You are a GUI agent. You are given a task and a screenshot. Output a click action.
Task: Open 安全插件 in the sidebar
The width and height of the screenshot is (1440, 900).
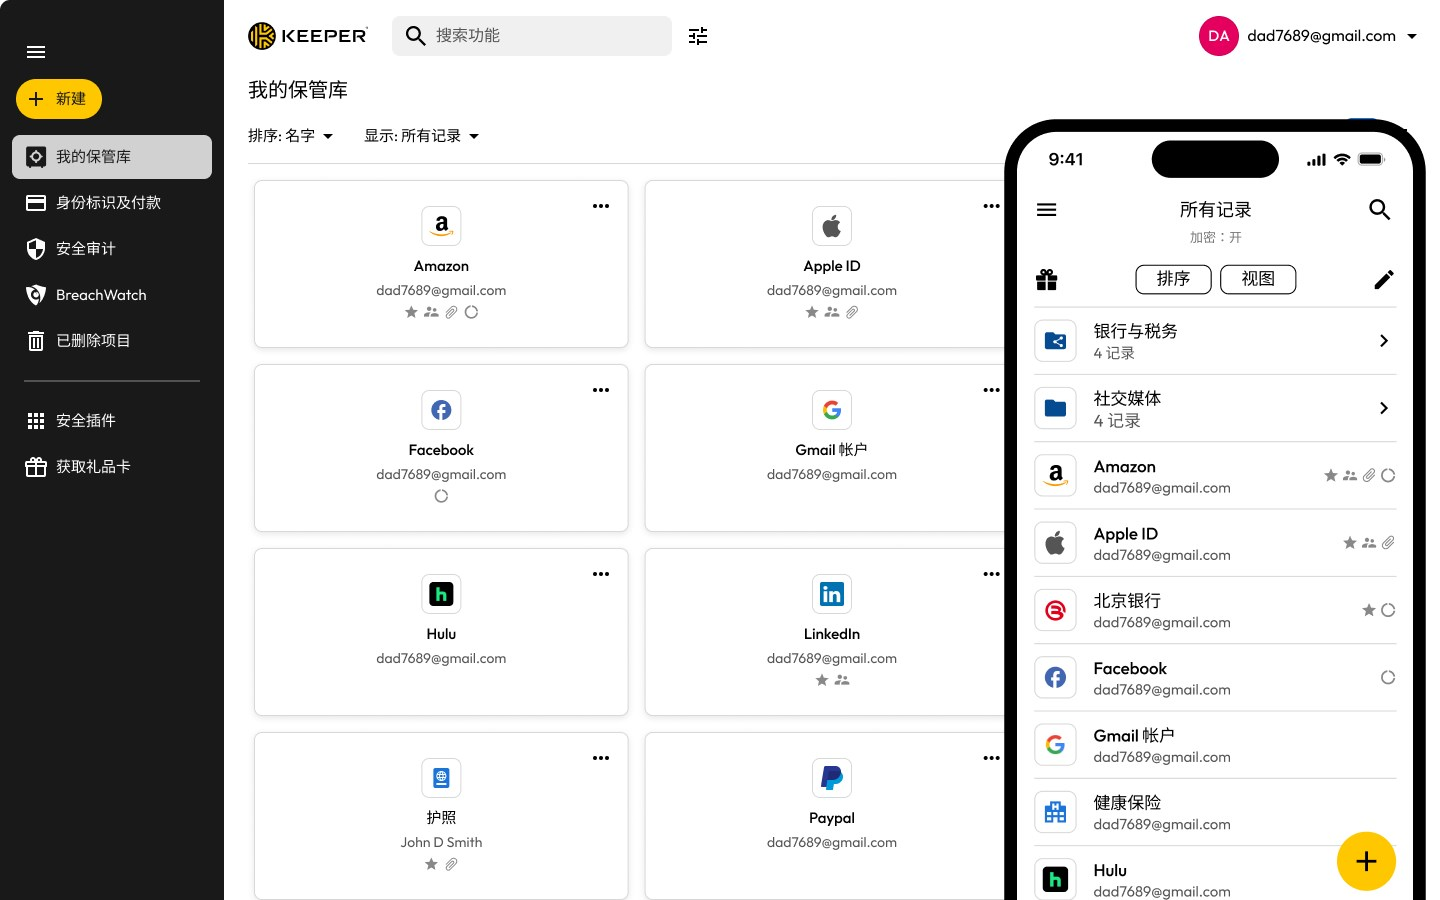[x=112, y=421]
